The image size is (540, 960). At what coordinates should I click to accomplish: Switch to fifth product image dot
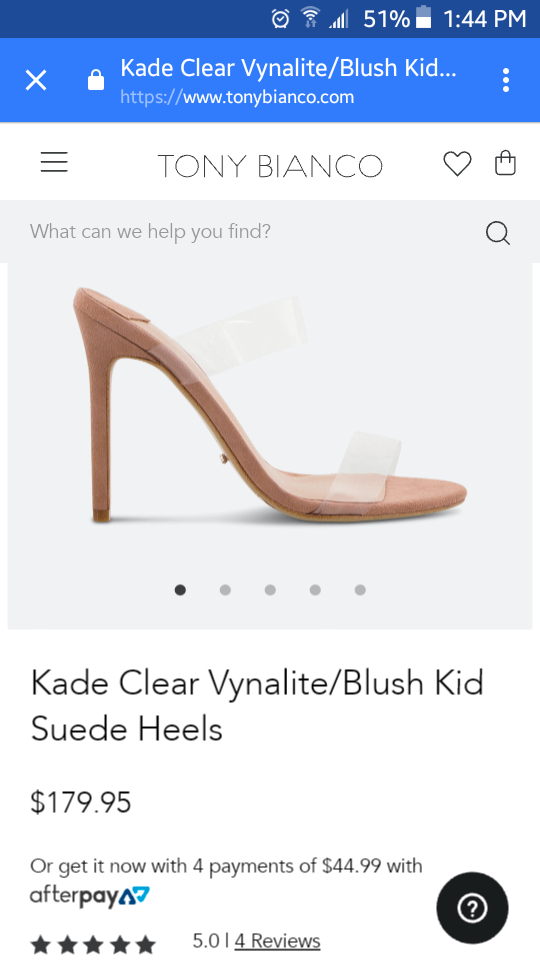point(360,590)
